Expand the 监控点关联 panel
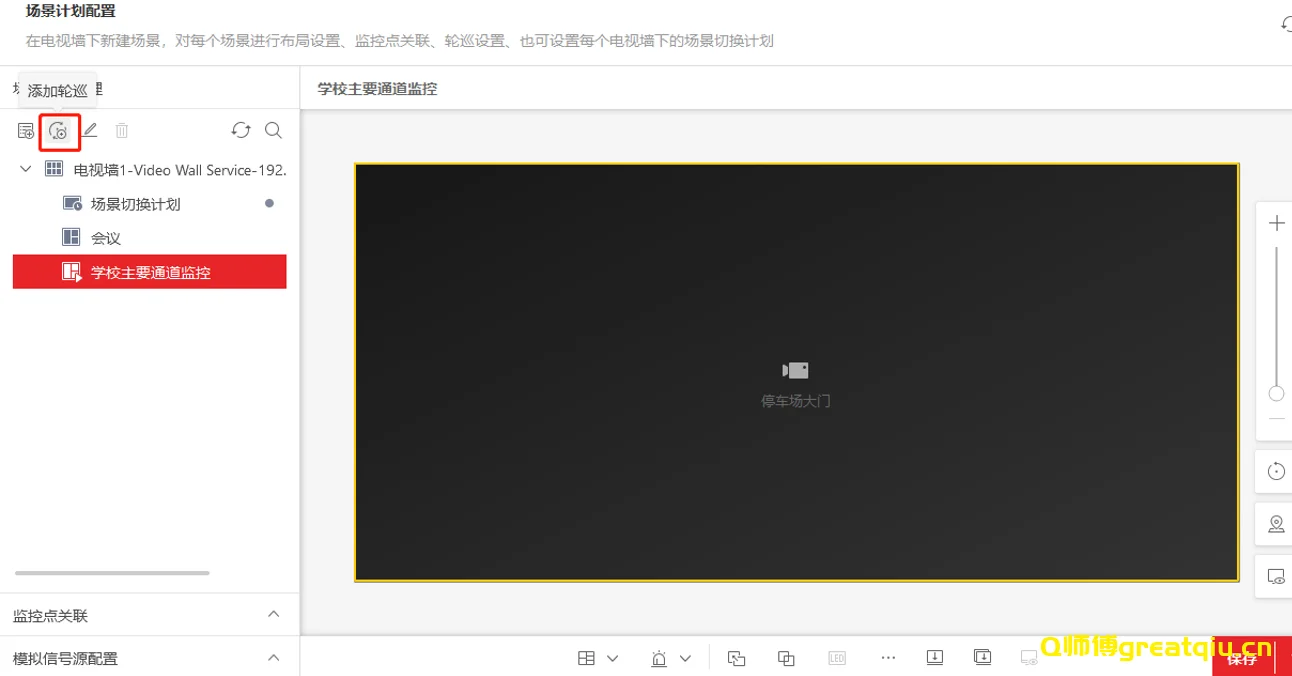 (273, 615)
